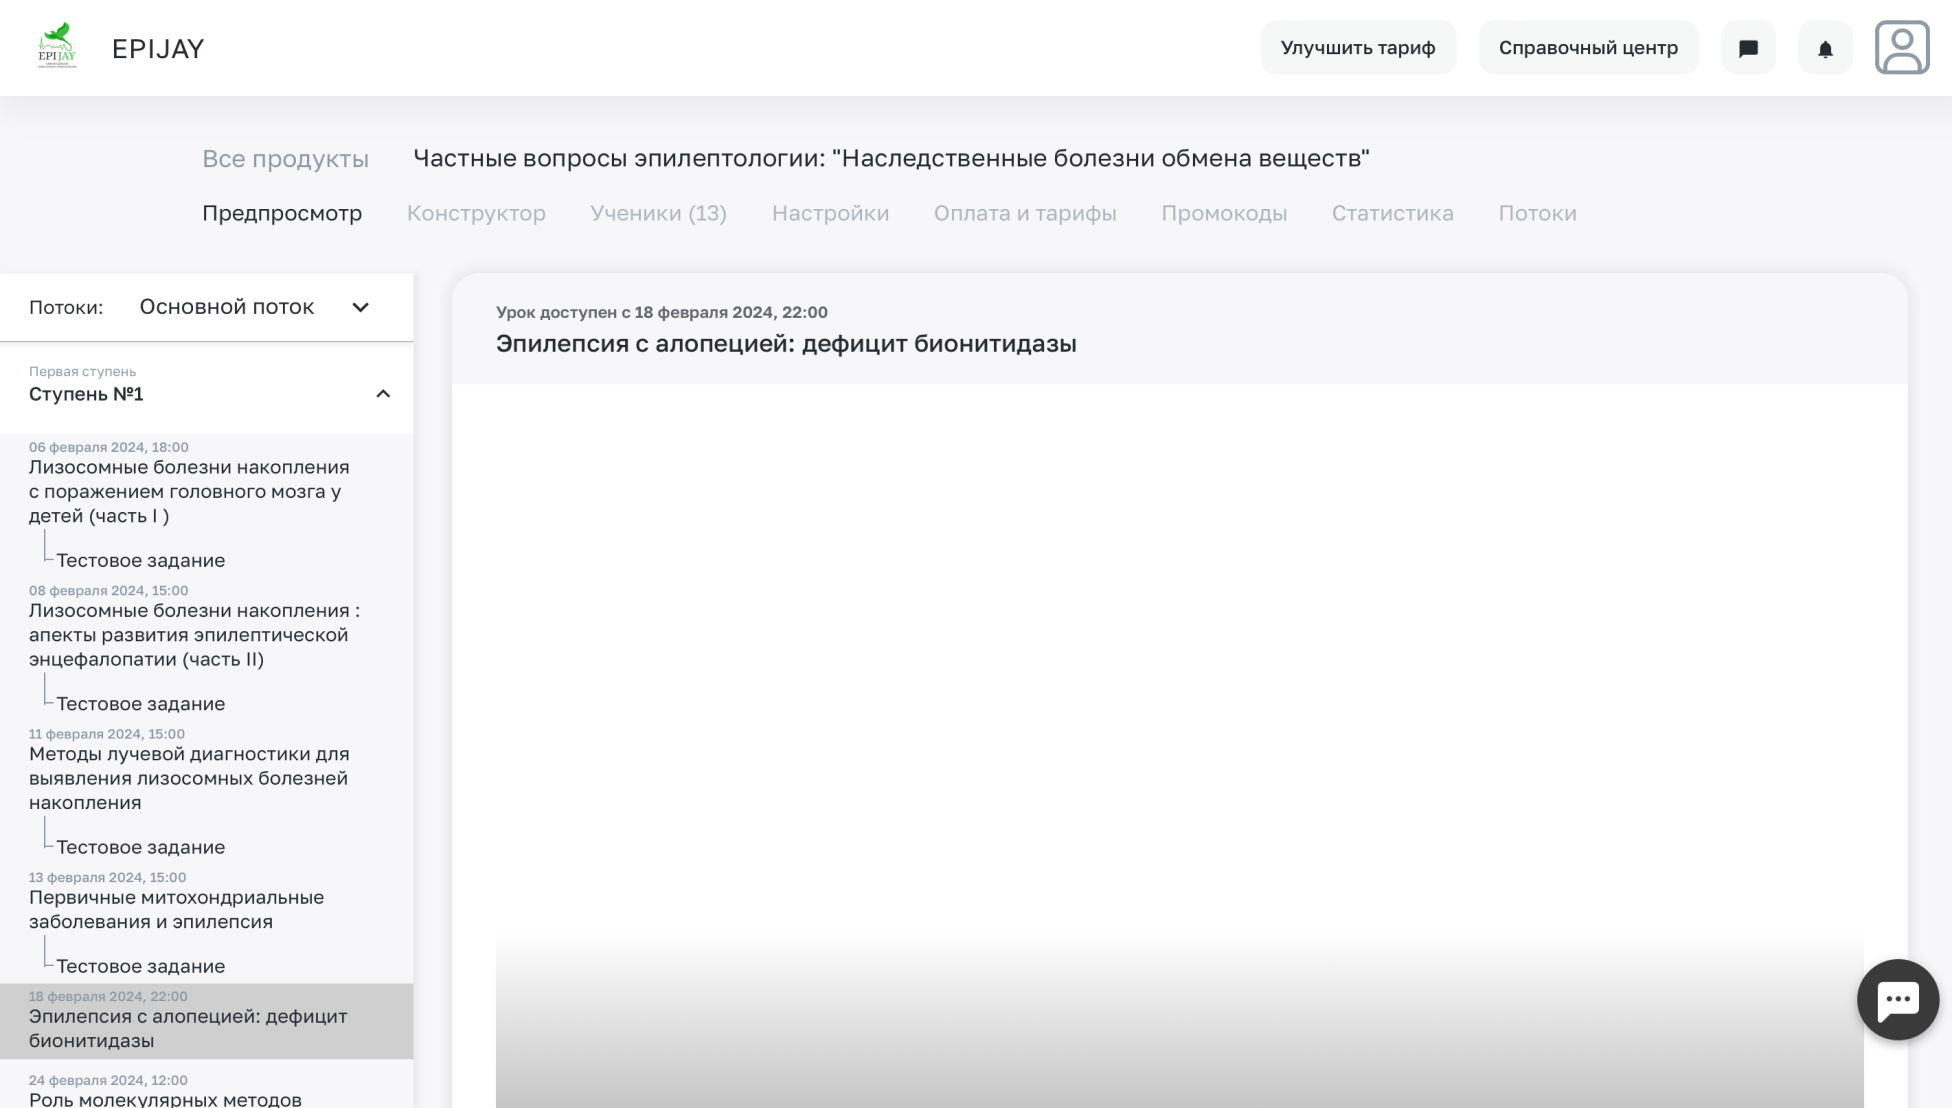The height and width of the screenshot is (1108, 1952).
Task: Open notifications bell icon
Action: coord(1825,48)
